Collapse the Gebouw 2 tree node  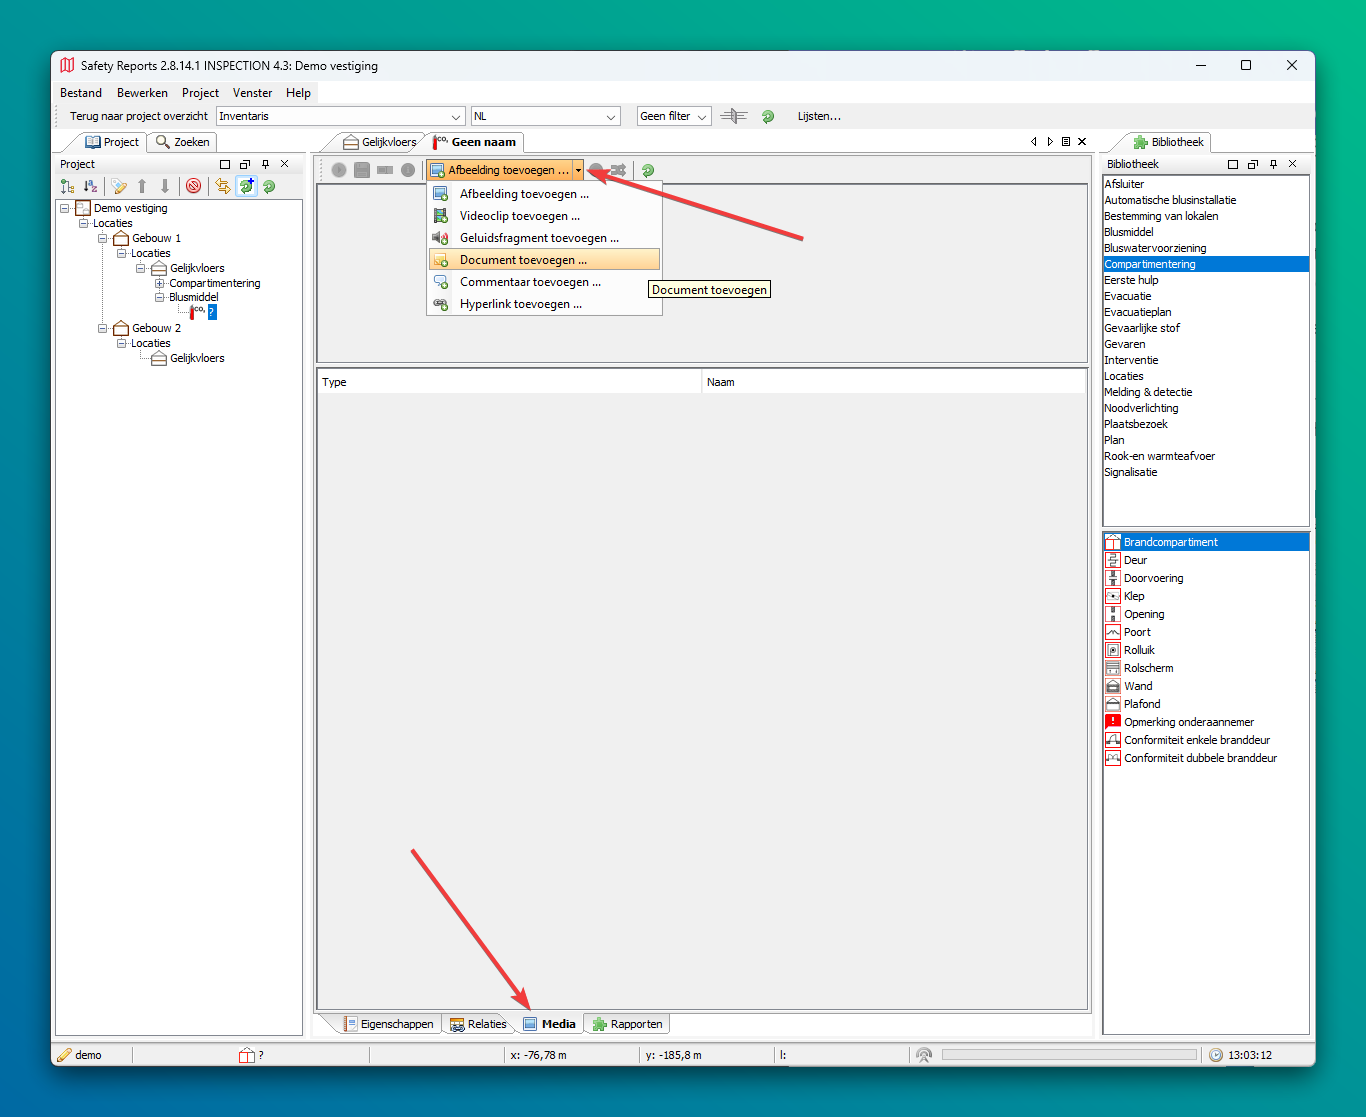(103, 328)
